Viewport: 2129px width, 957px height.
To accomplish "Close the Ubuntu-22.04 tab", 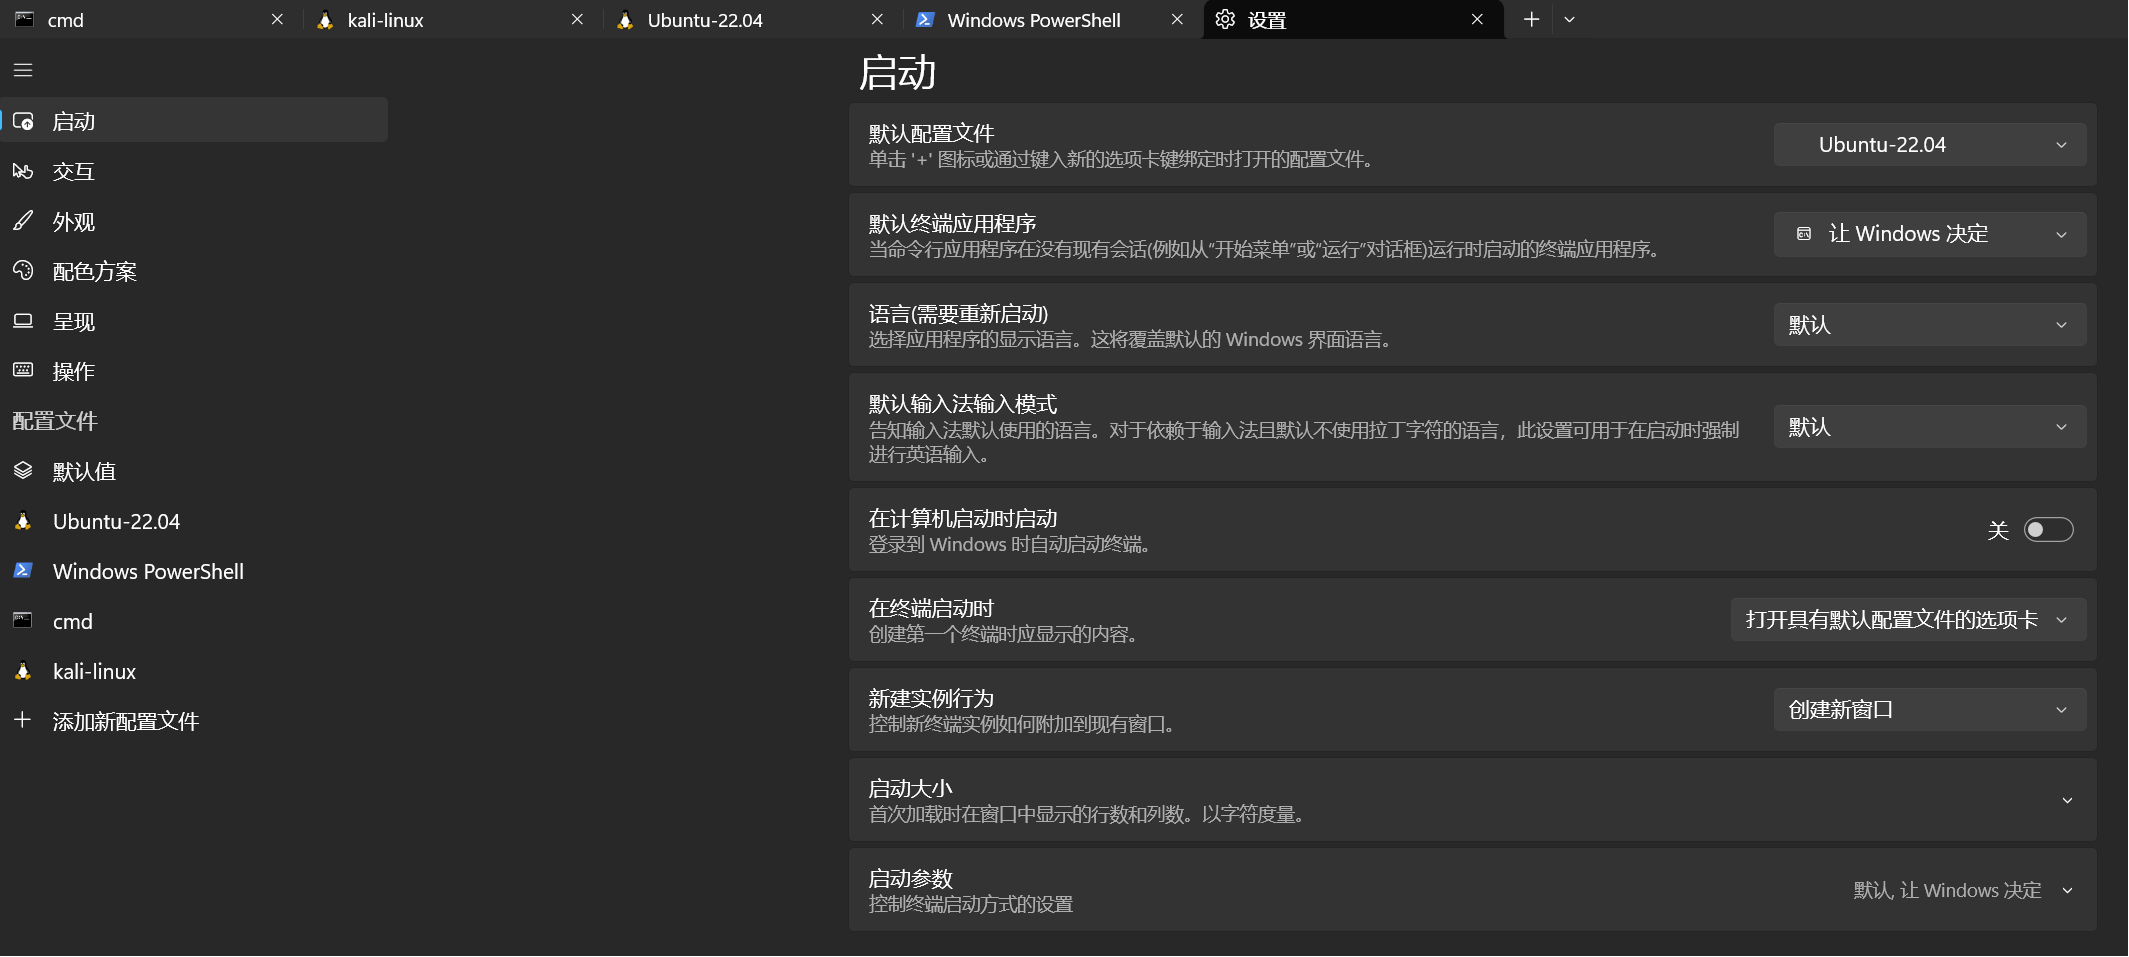I will tap(878, 19).
